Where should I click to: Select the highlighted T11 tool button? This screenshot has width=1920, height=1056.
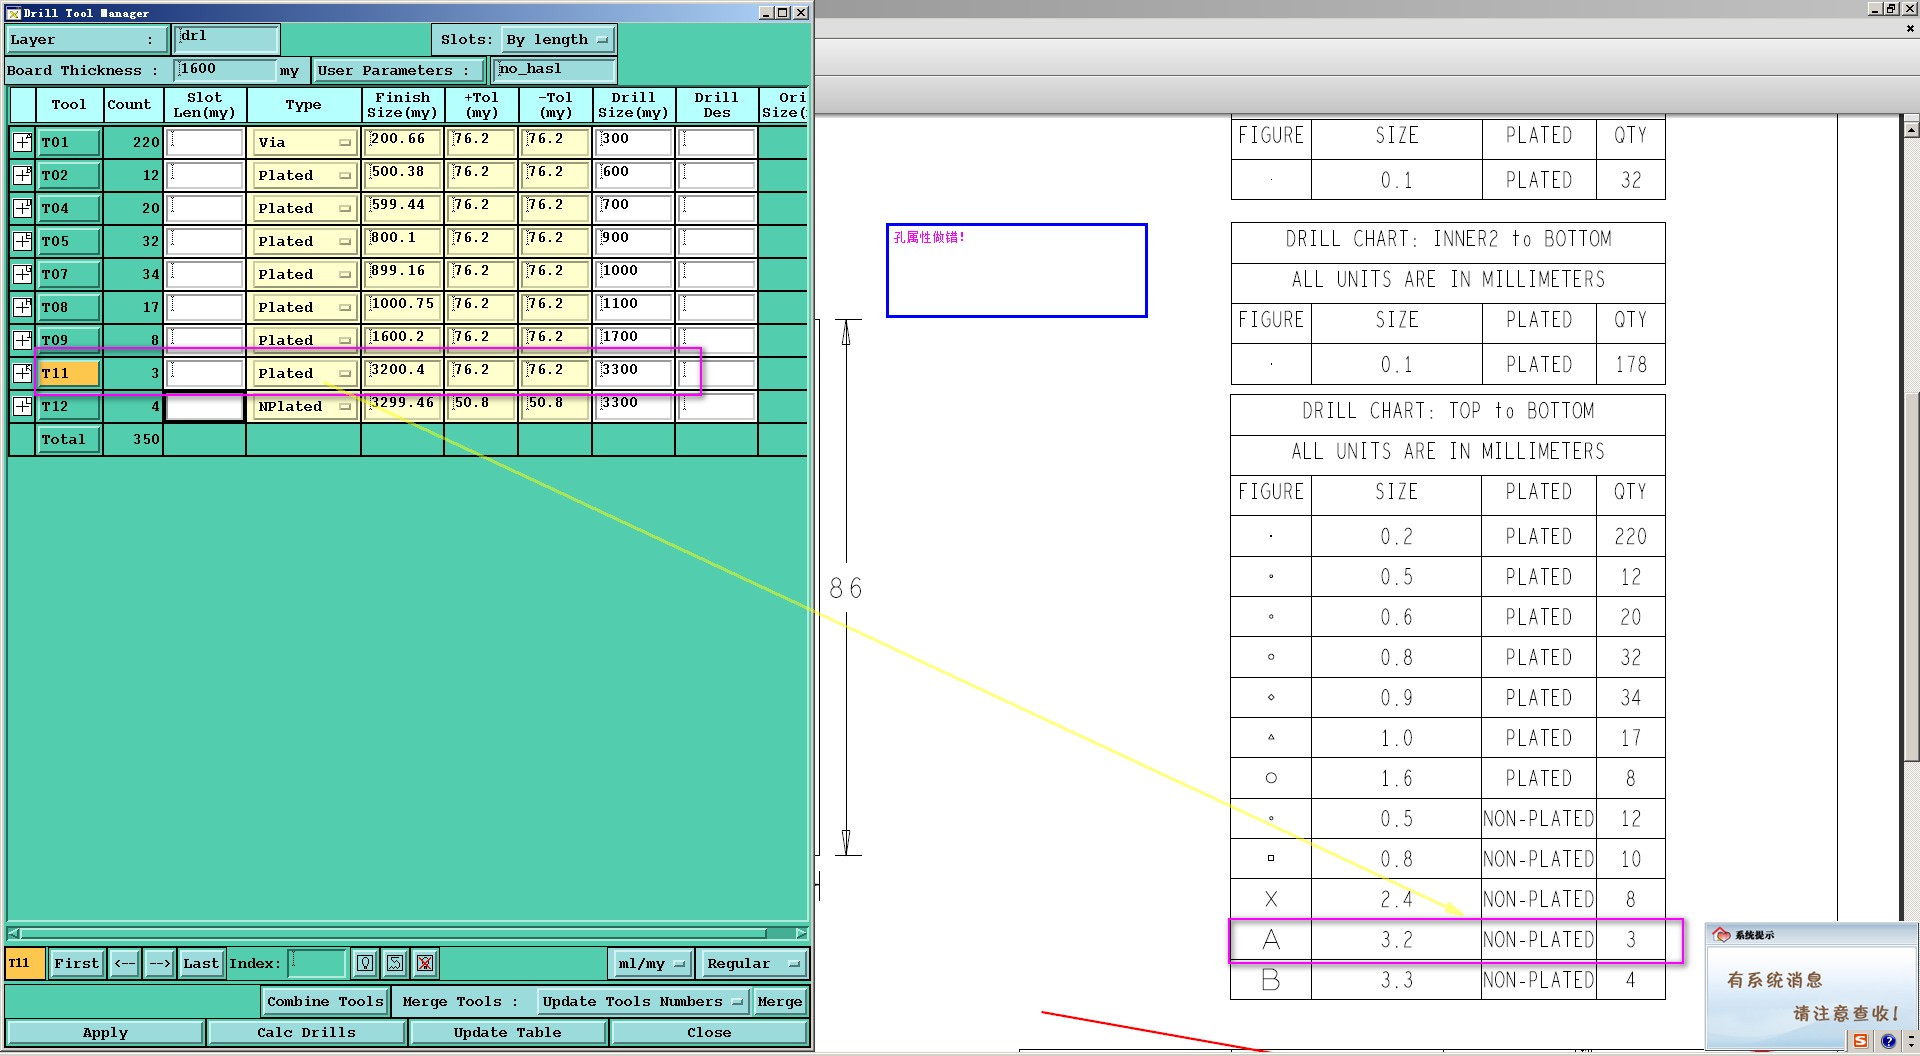point(68,374)
